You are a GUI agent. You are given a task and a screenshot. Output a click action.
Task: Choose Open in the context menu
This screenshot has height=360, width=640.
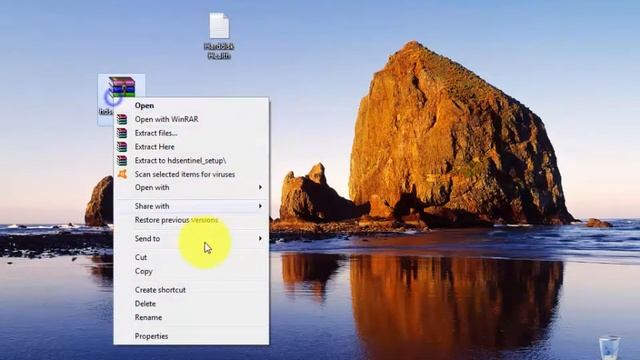[191, 105]
